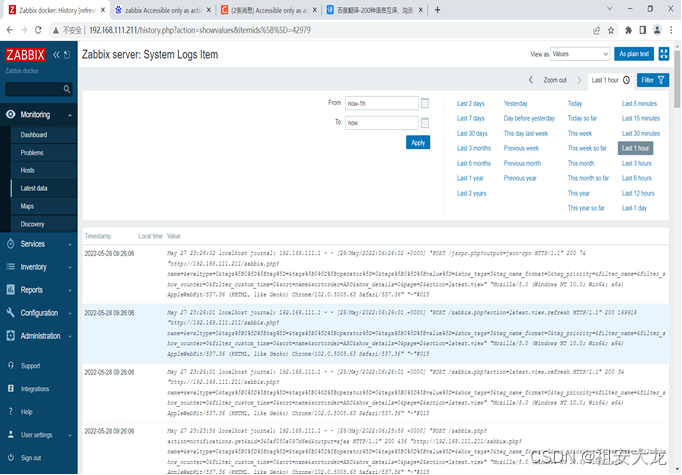Screen dimensions: 682x475
Task: Click the Administration gear icon
Action: (11, 335)
